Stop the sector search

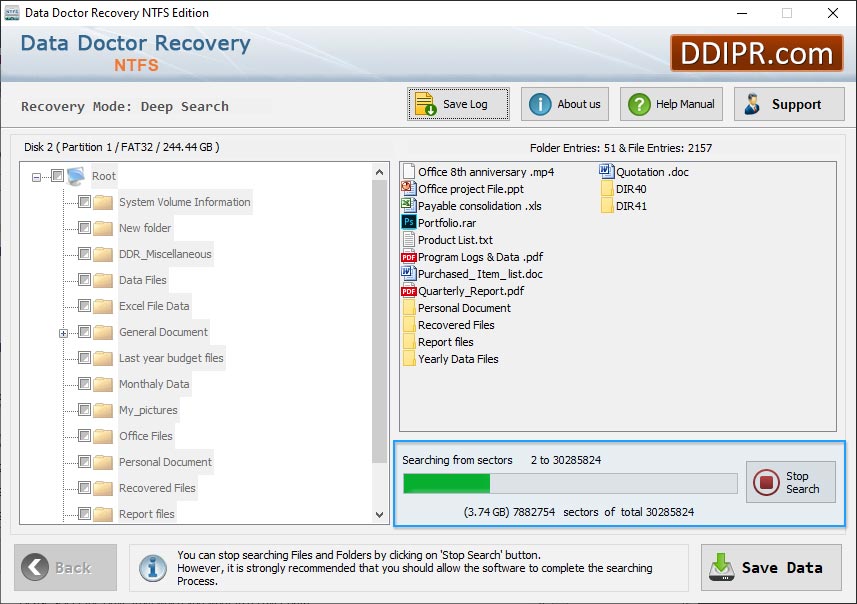pos(790,482)
